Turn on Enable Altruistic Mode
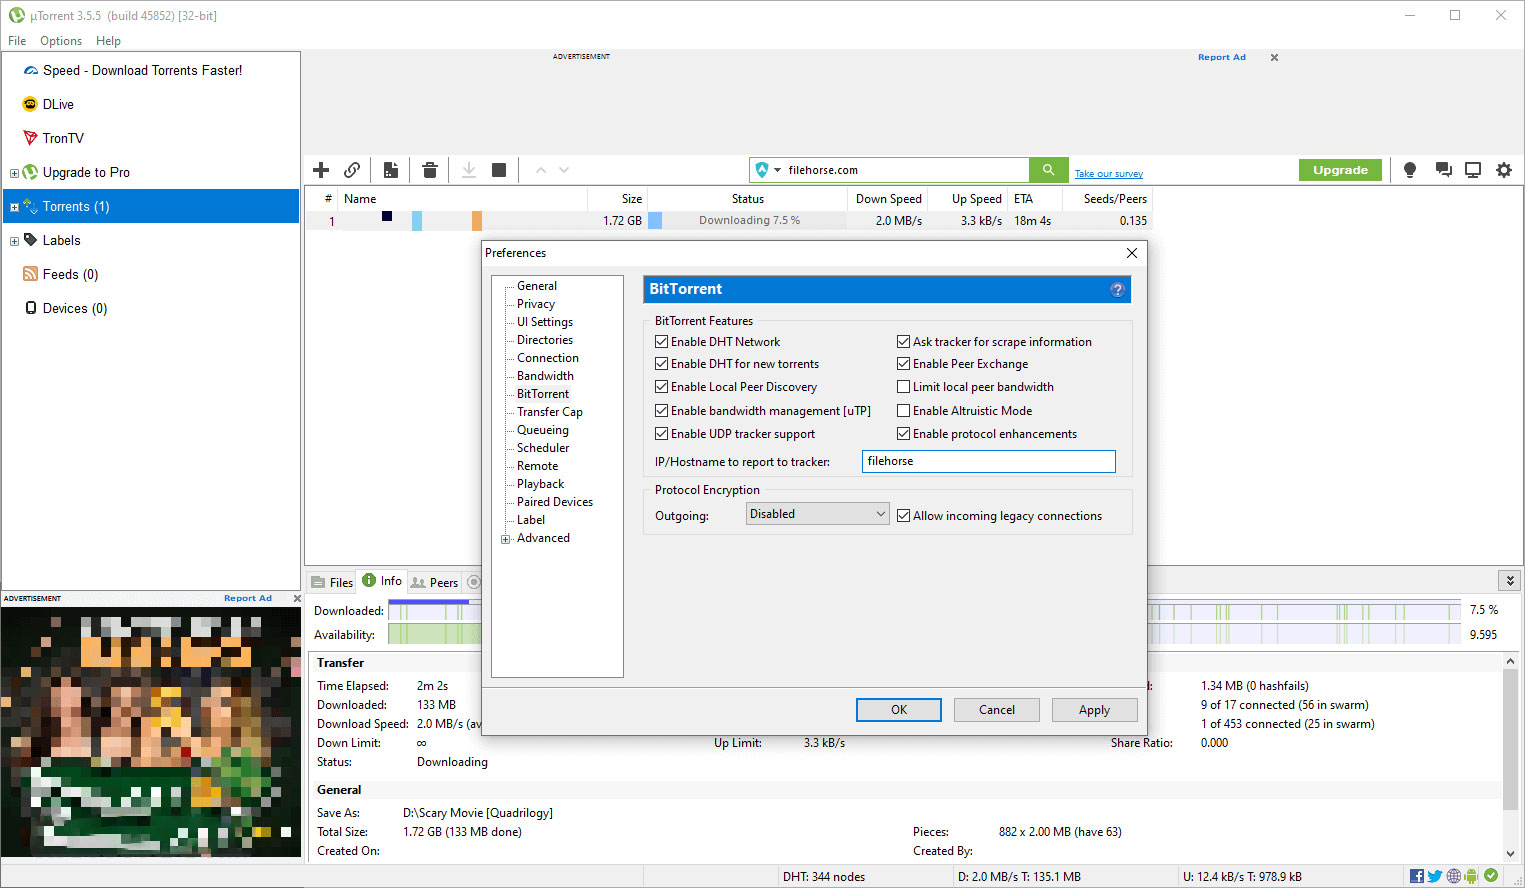This screenshot has width=1525, height=888. click(904, 411)
